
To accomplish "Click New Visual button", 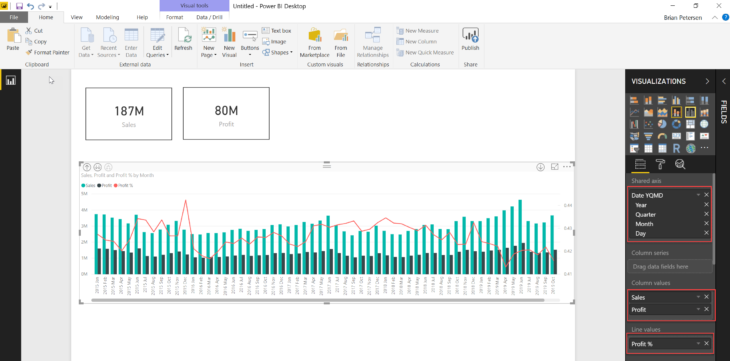I will [229, 41].
